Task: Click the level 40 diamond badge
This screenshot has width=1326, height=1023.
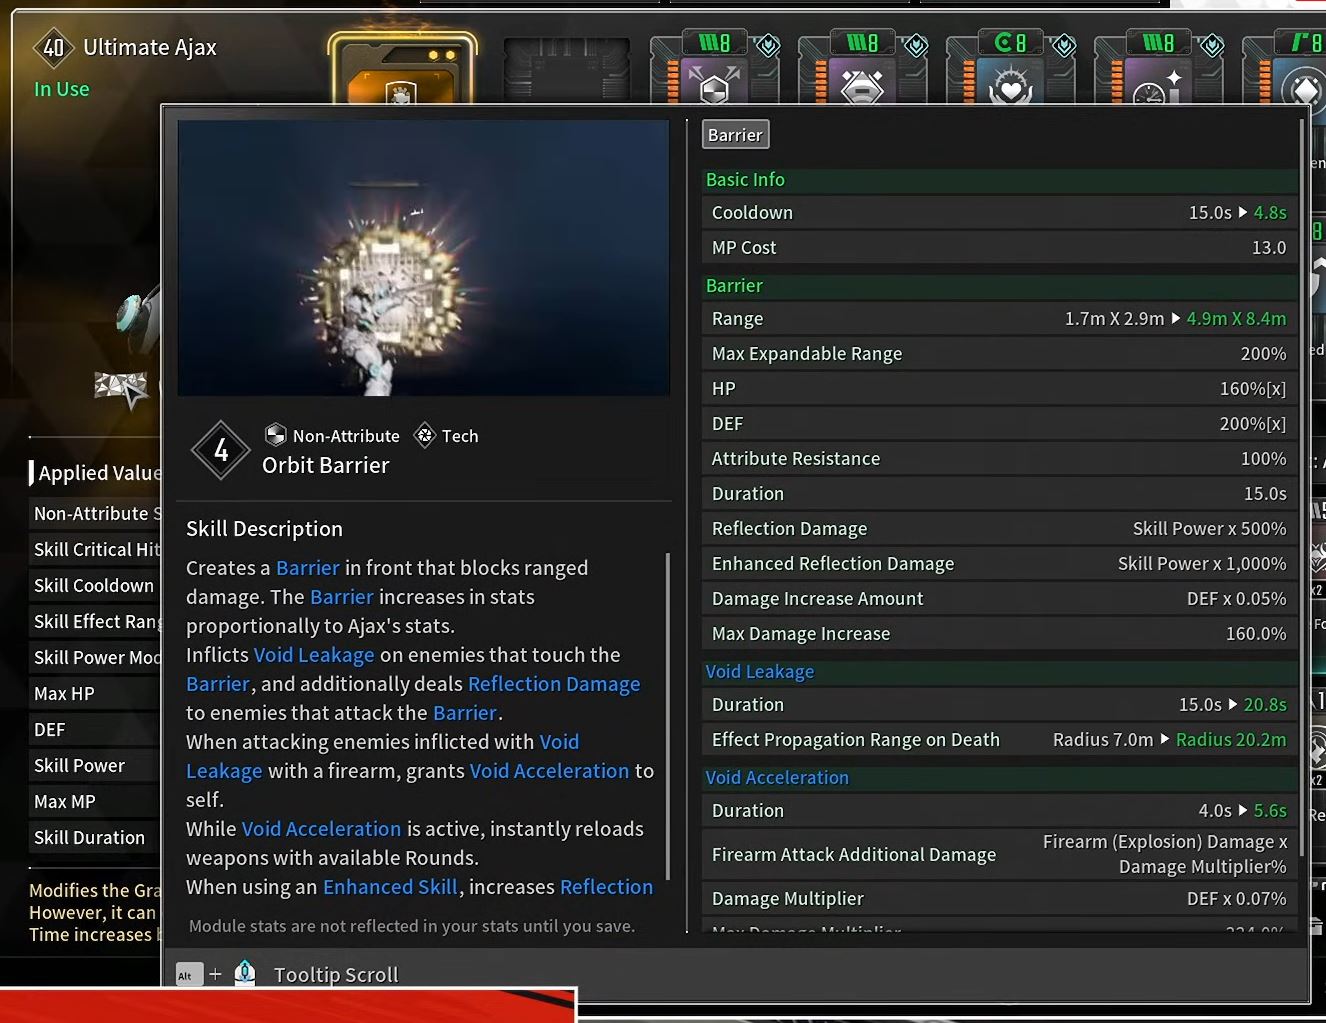Action: tap(53, 48)
